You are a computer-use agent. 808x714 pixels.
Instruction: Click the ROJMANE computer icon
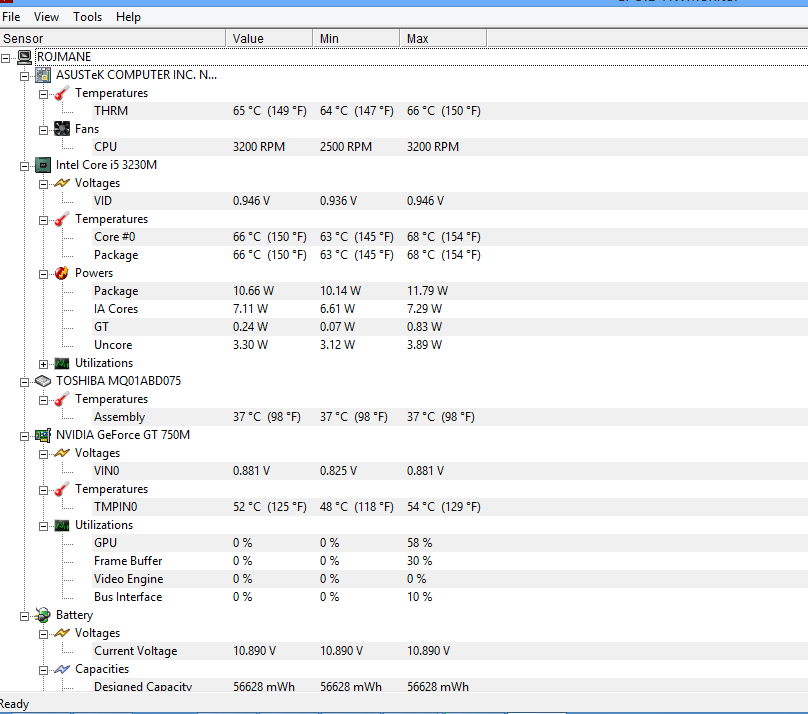click(24, 57)
